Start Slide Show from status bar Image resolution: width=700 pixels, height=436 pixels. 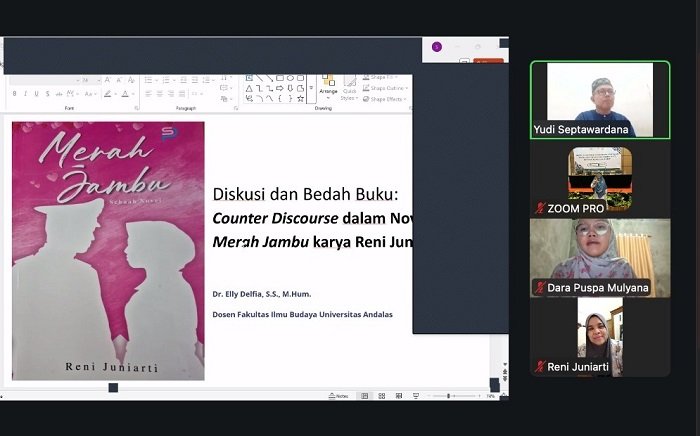click(416, 396)
